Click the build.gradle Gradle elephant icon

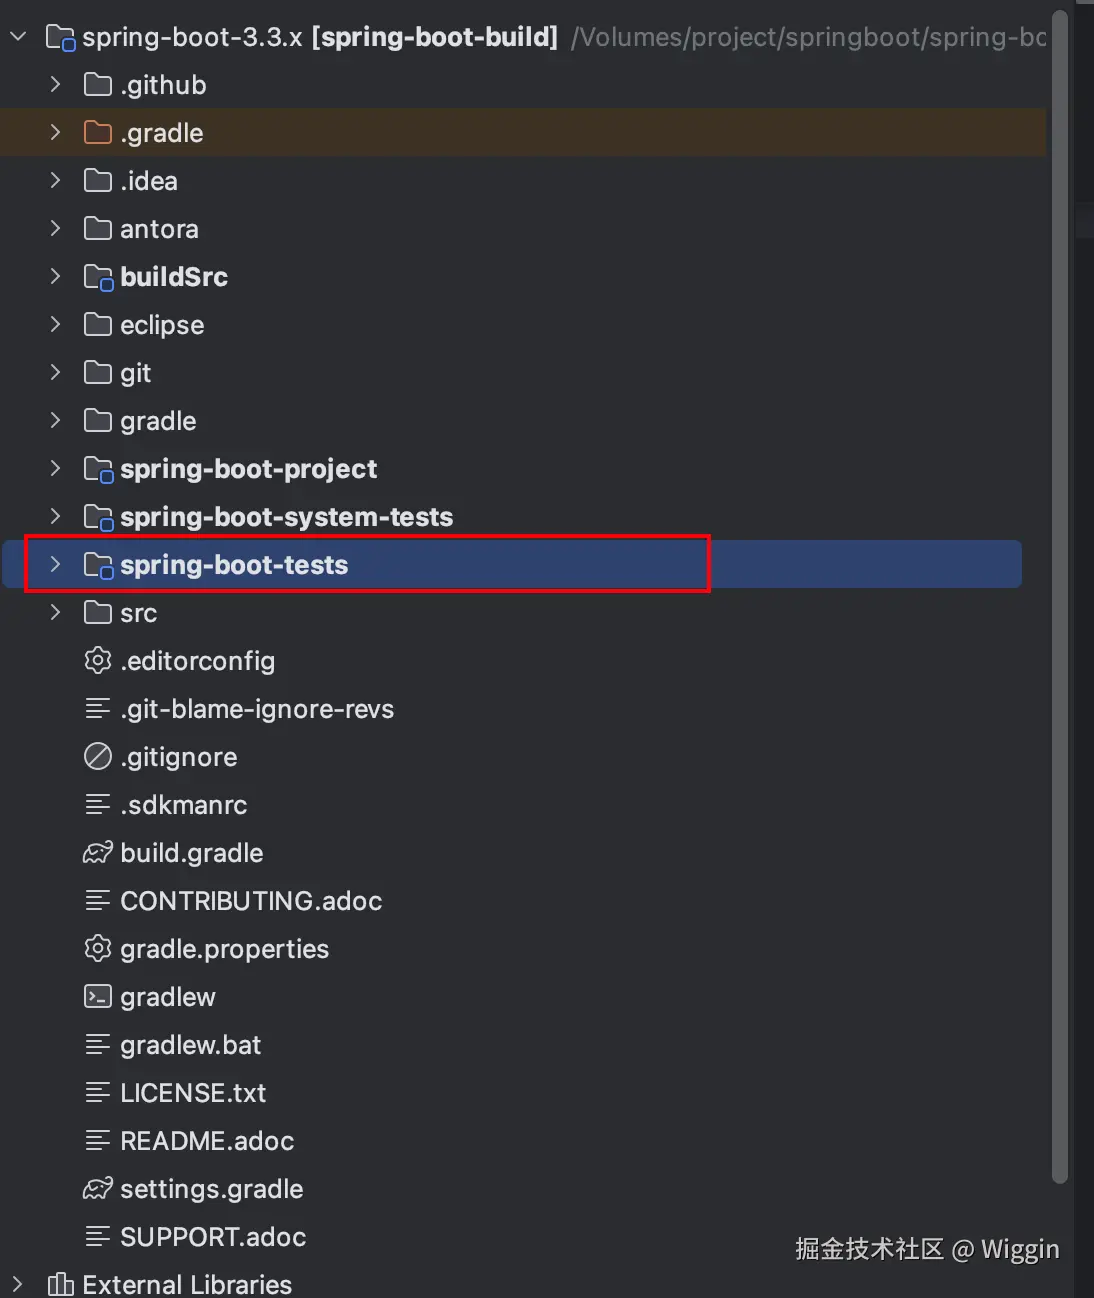[x=97, y=853]
